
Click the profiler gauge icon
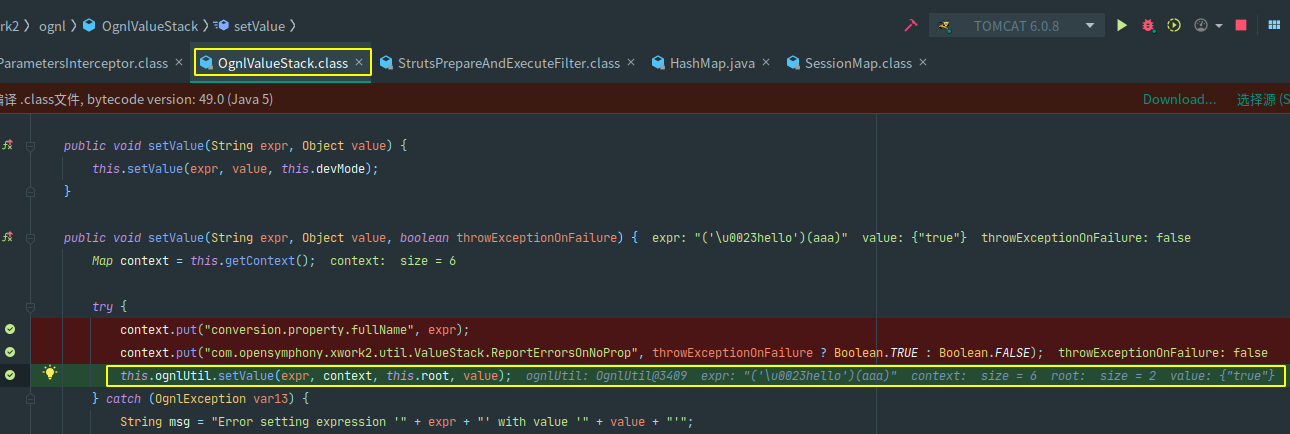[1201, 25]
